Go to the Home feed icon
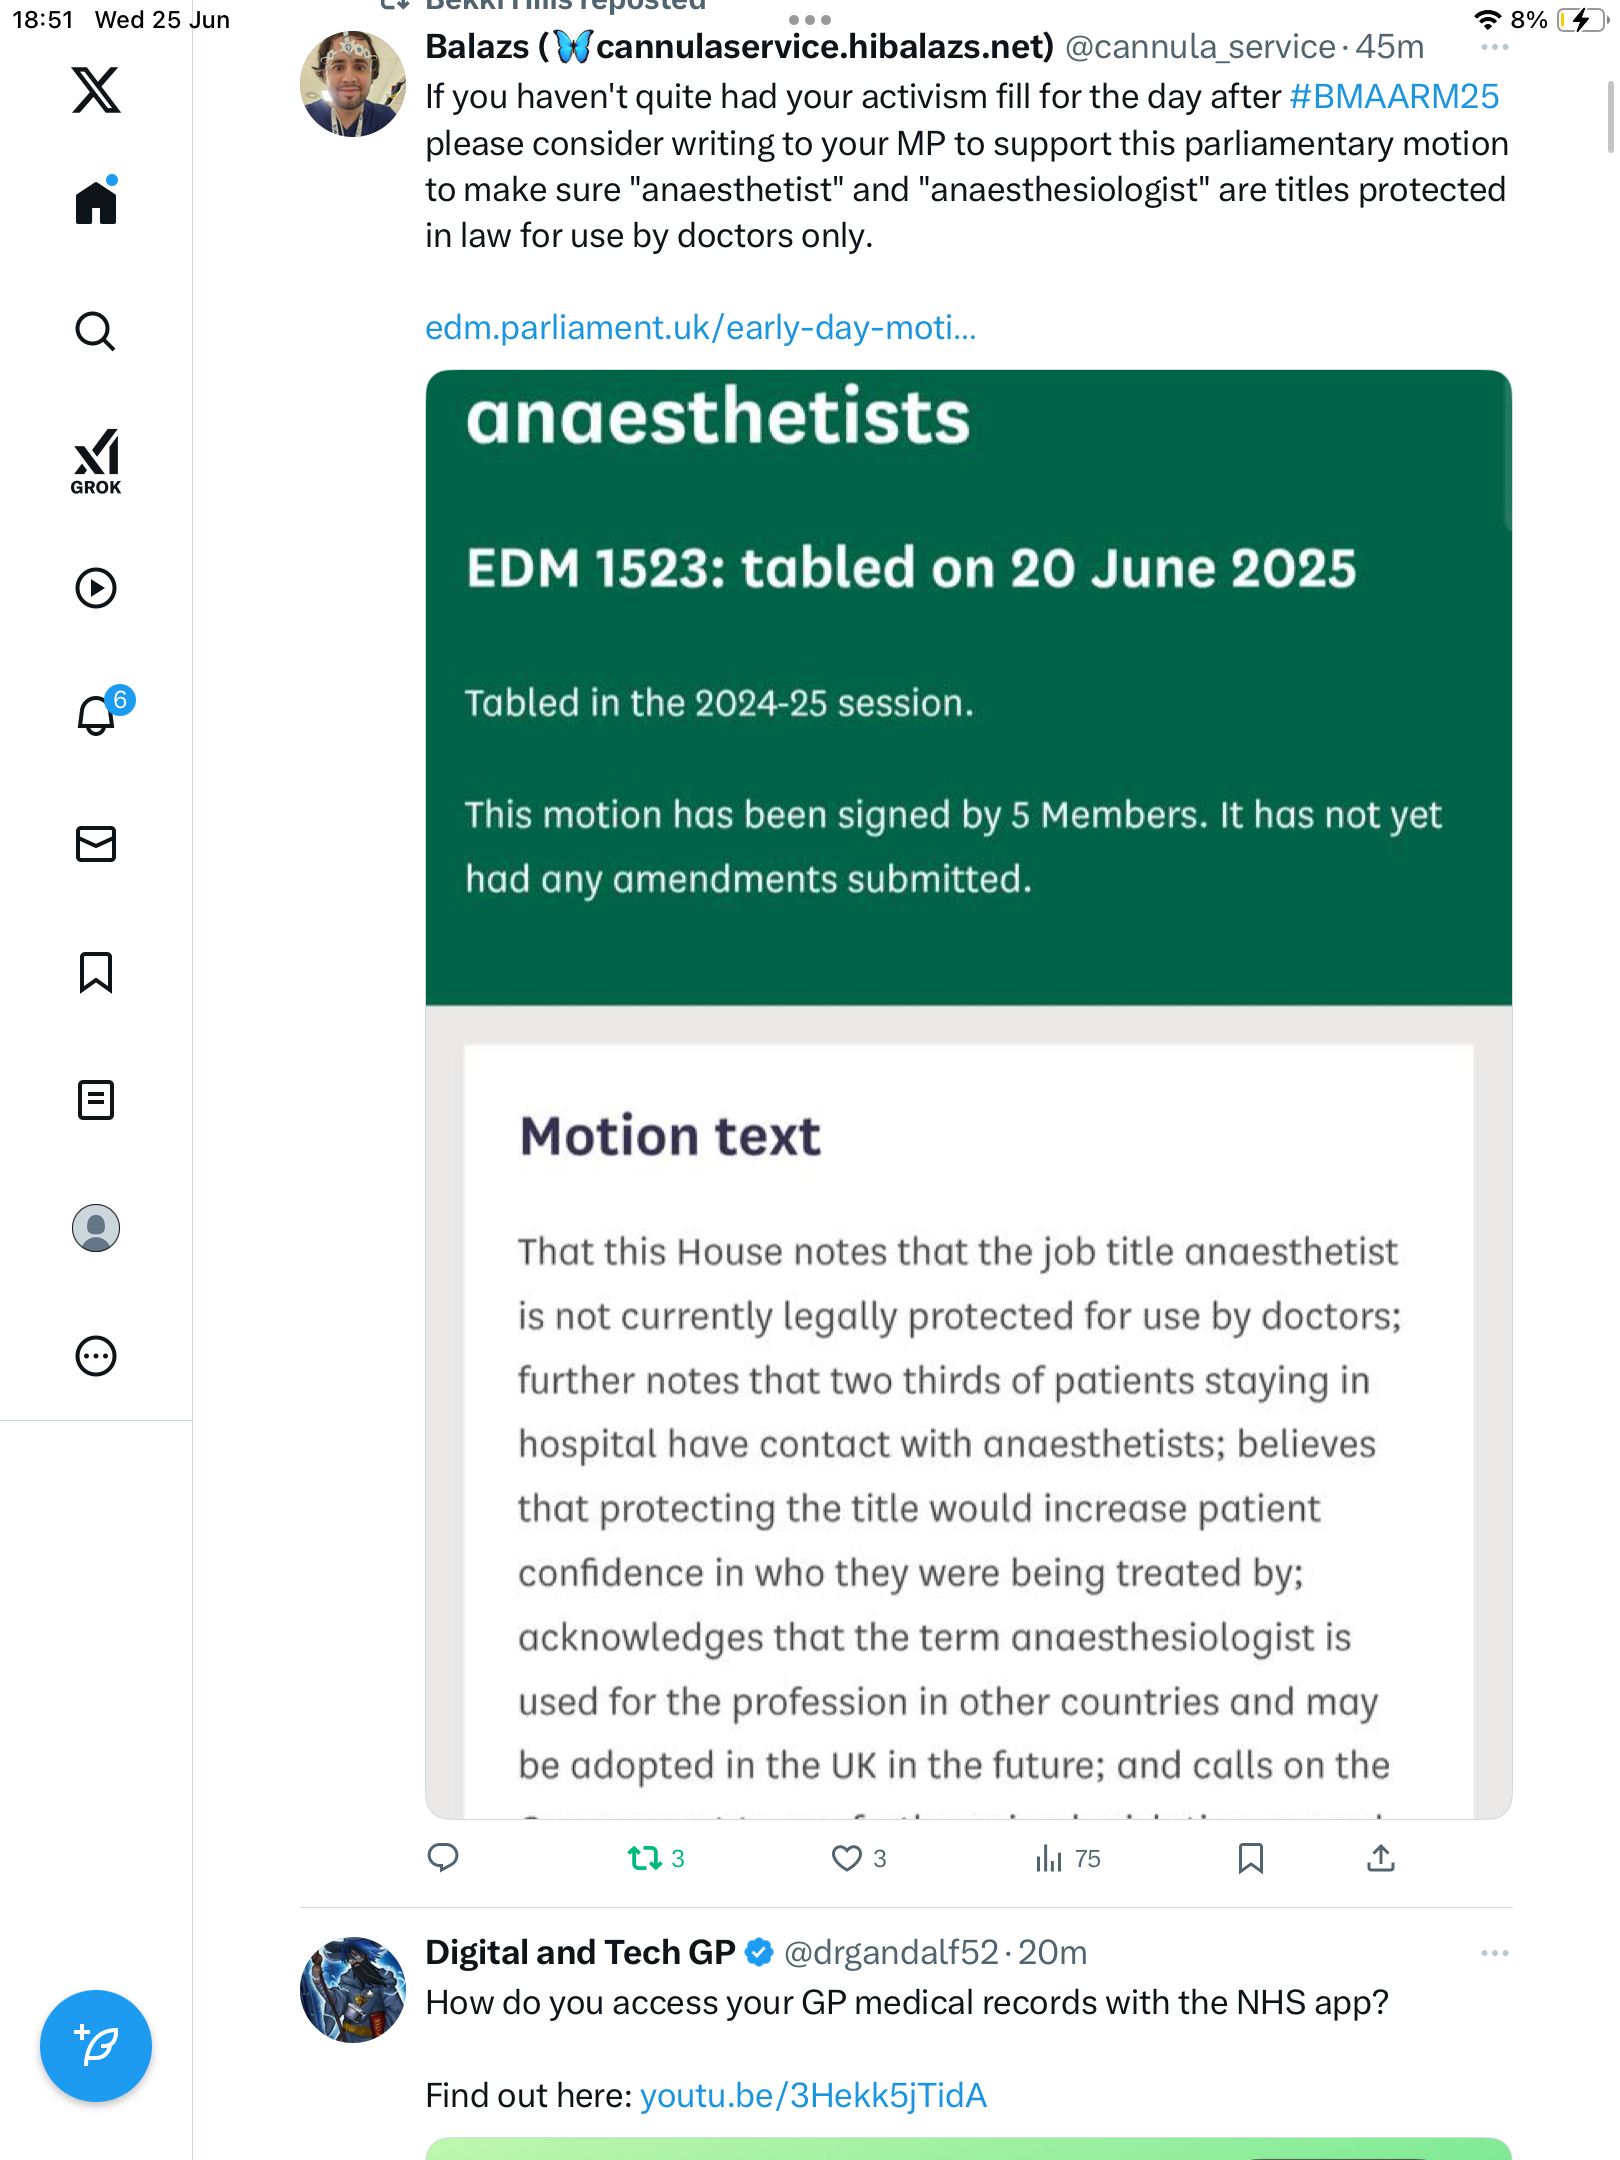 point(96,202)
